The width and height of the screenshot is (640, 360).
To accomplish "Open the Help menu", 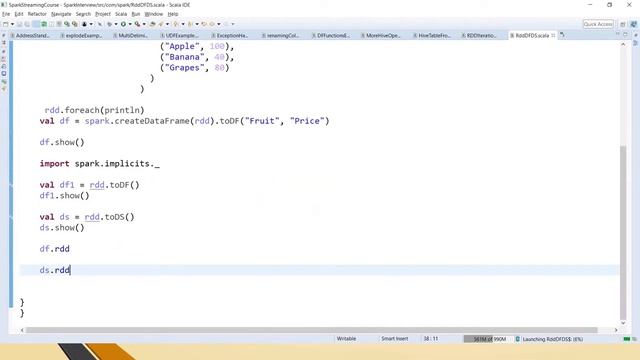I will [173, 14].
